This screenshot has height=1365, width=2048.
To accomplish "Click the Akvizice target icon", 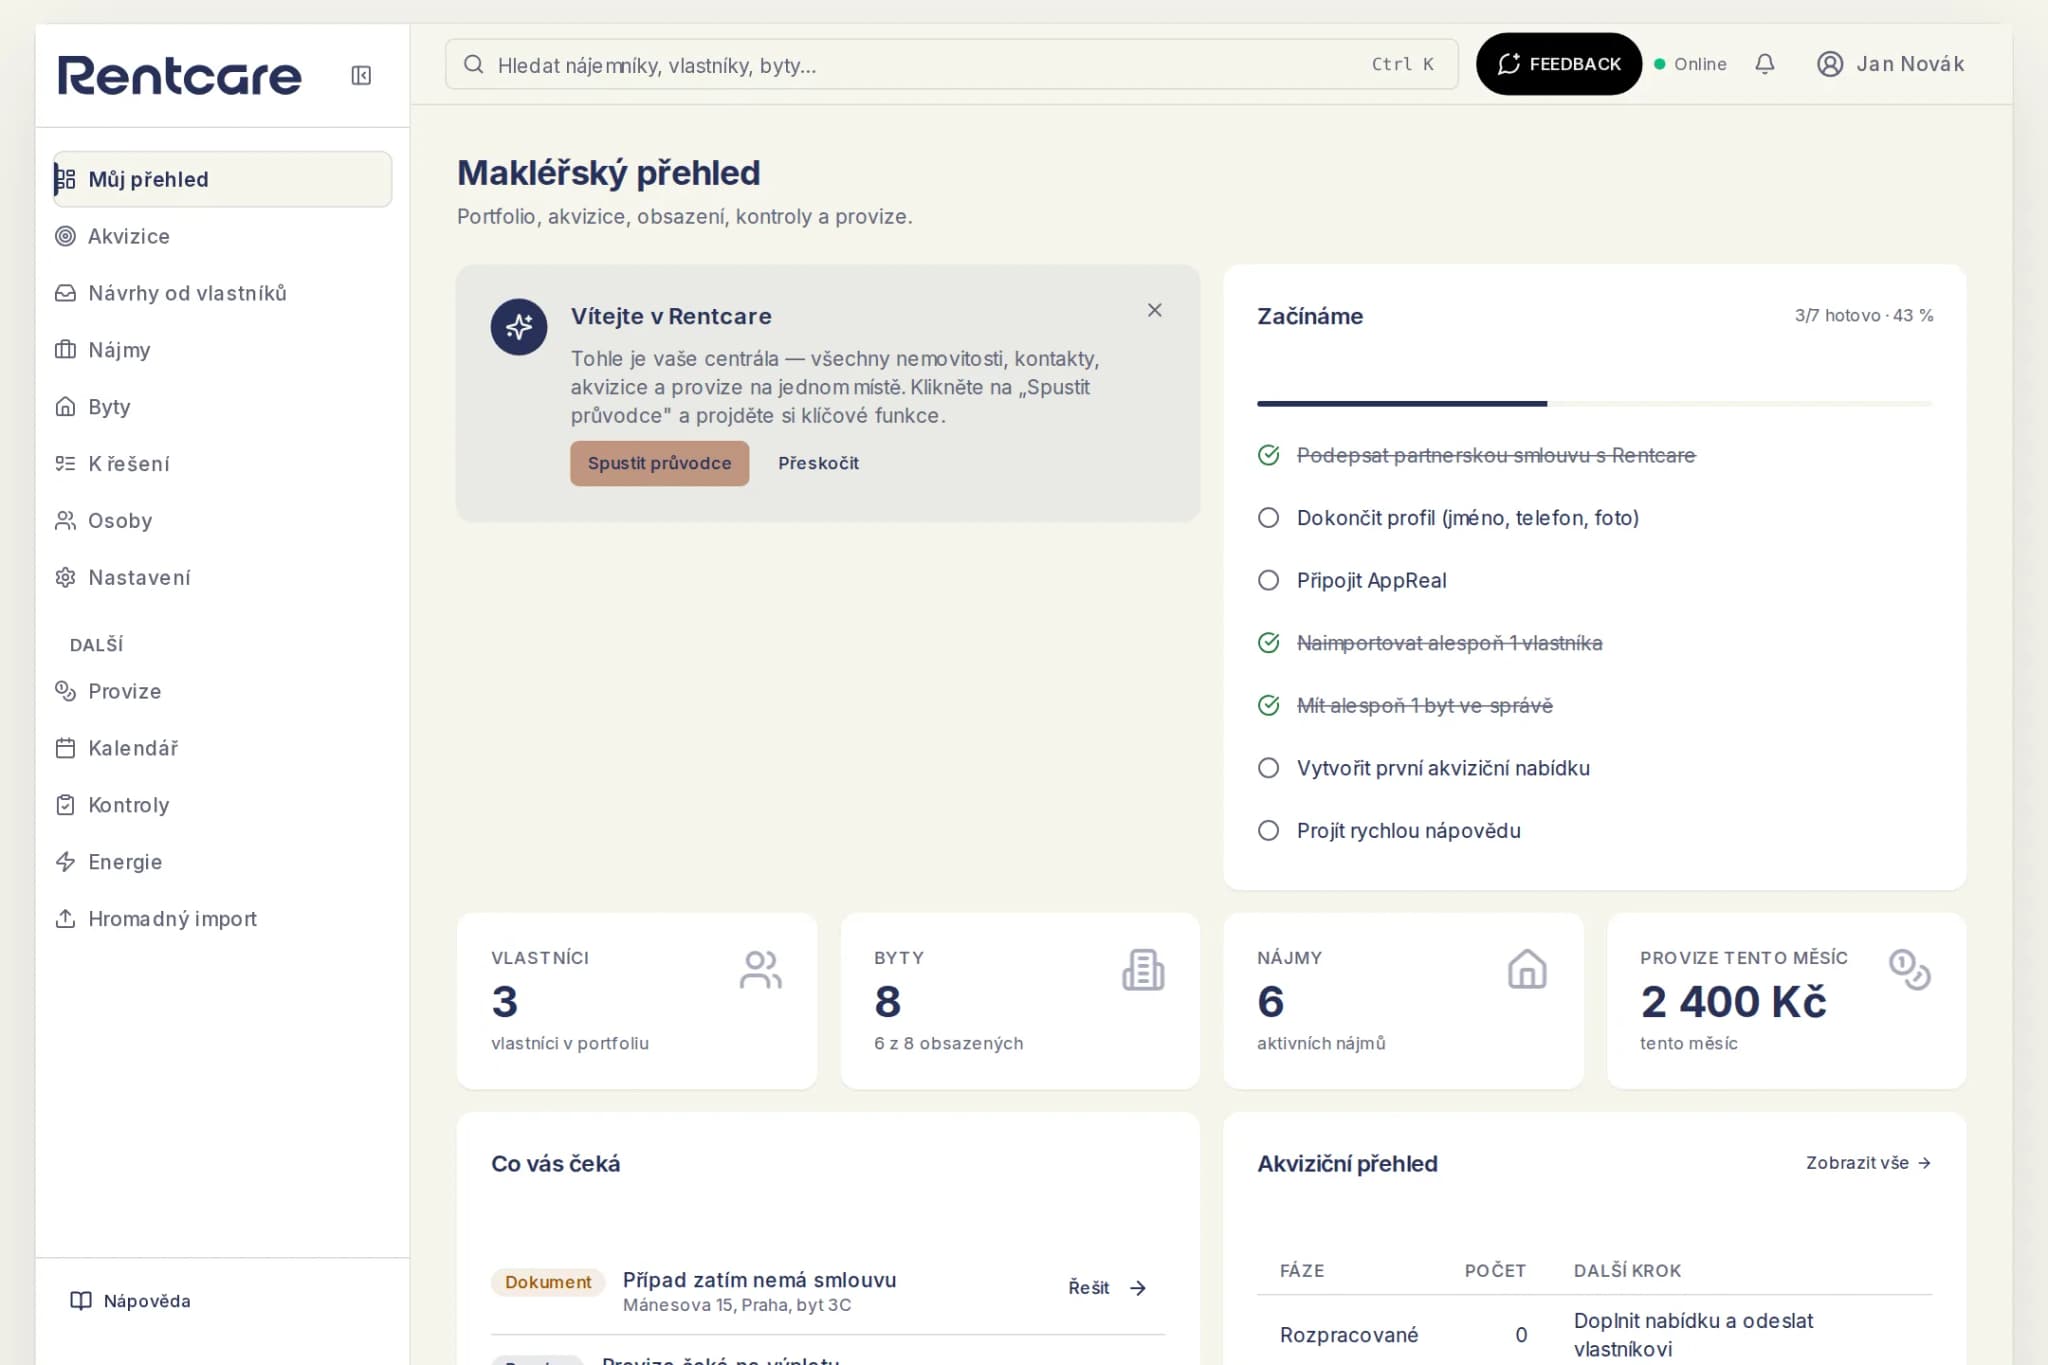I will [x=65, y=236].
